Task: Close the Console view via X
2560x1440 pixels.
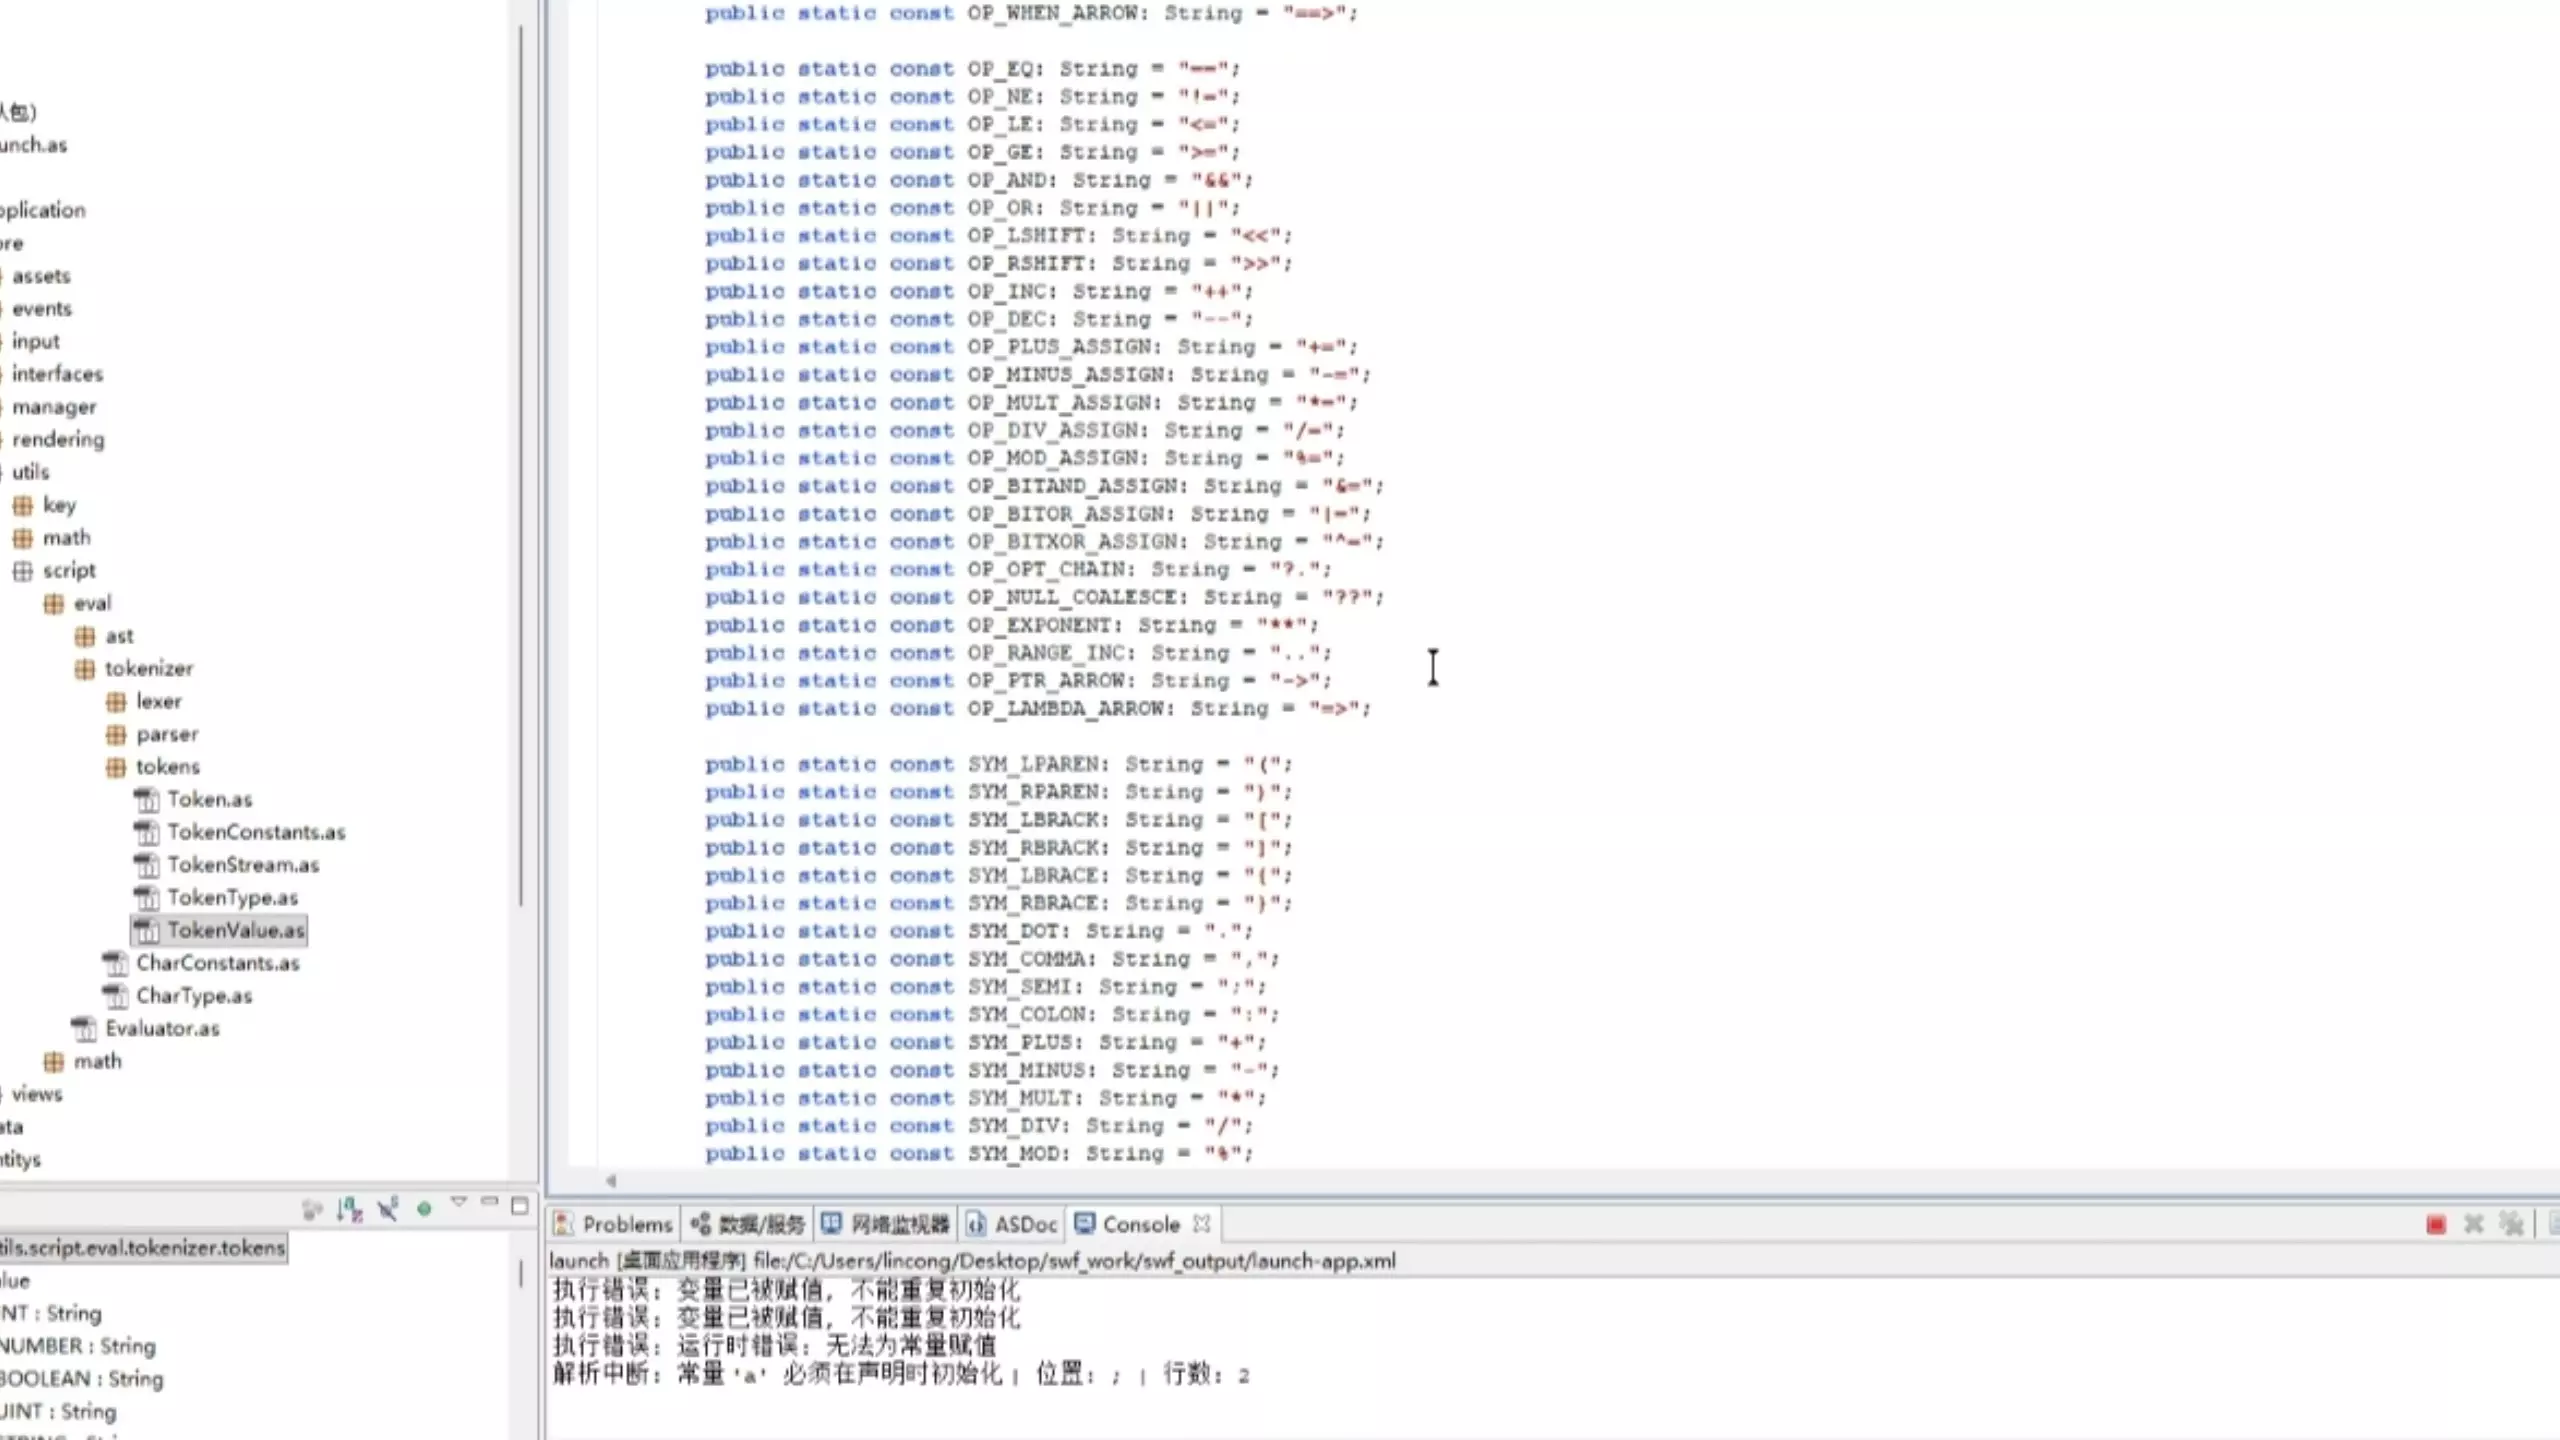Action: tap(1202, 1224)
